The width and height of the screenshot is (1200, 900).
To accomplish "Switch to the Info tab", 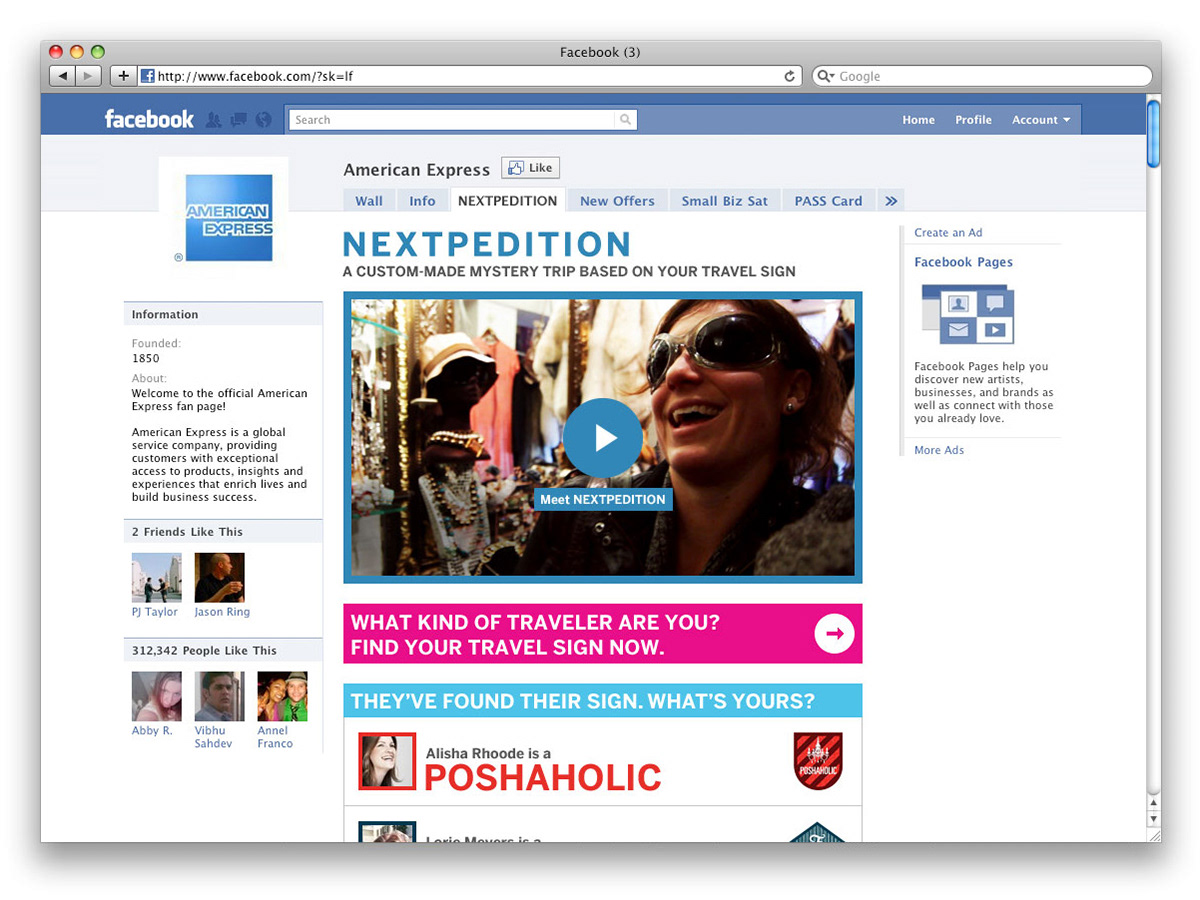I will tap(422, 201).
